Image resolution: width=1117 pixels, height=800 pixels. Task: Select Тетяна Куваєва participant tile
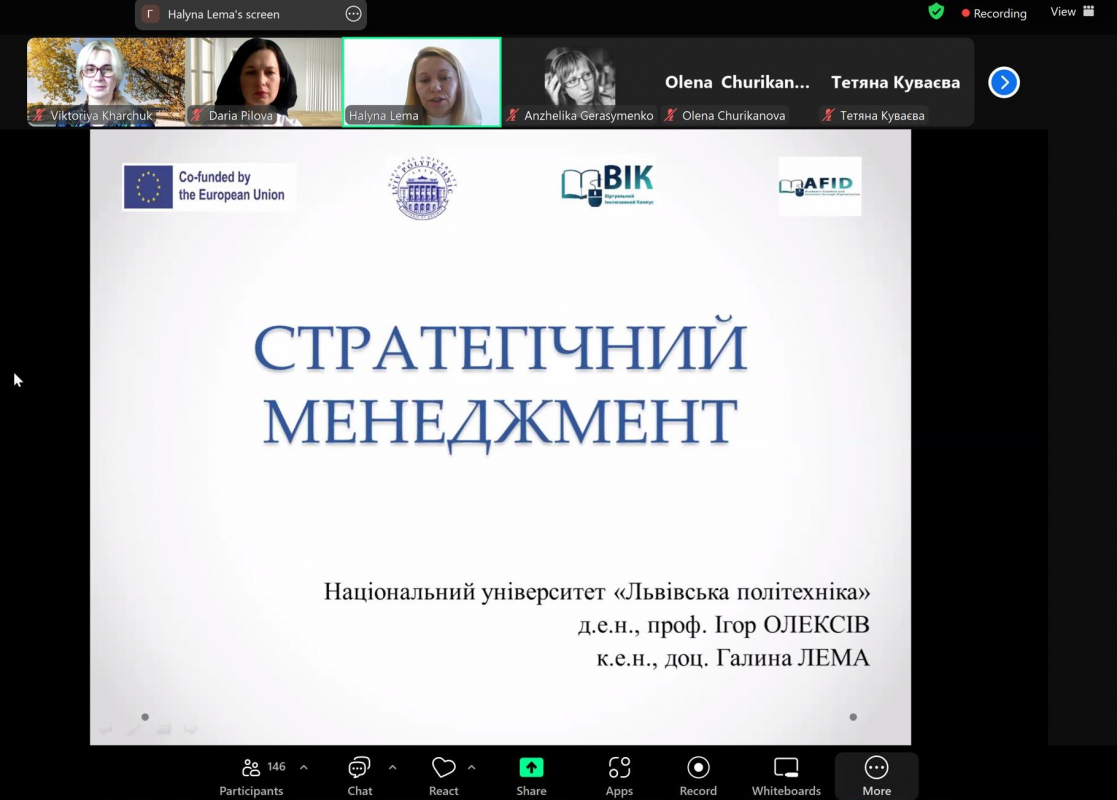[895, 82]
